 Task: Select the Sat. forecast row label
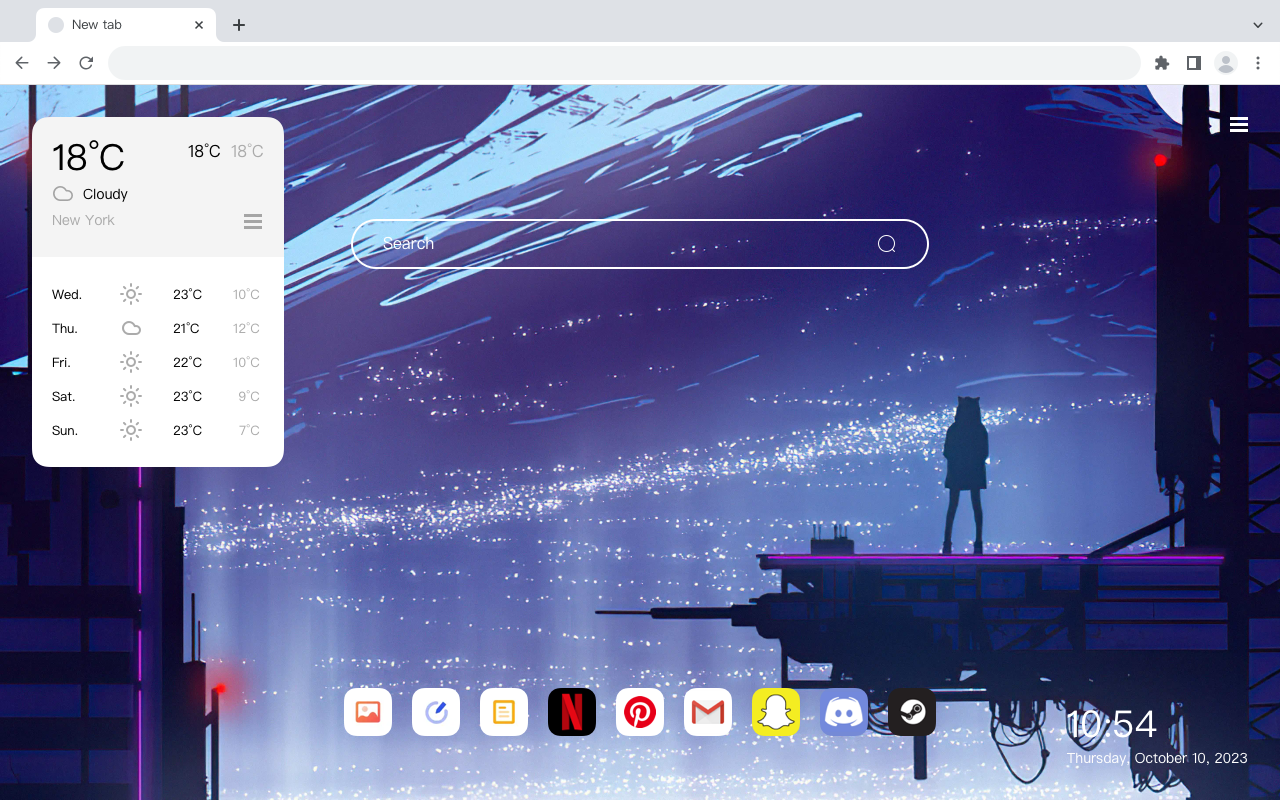[64, 397]
